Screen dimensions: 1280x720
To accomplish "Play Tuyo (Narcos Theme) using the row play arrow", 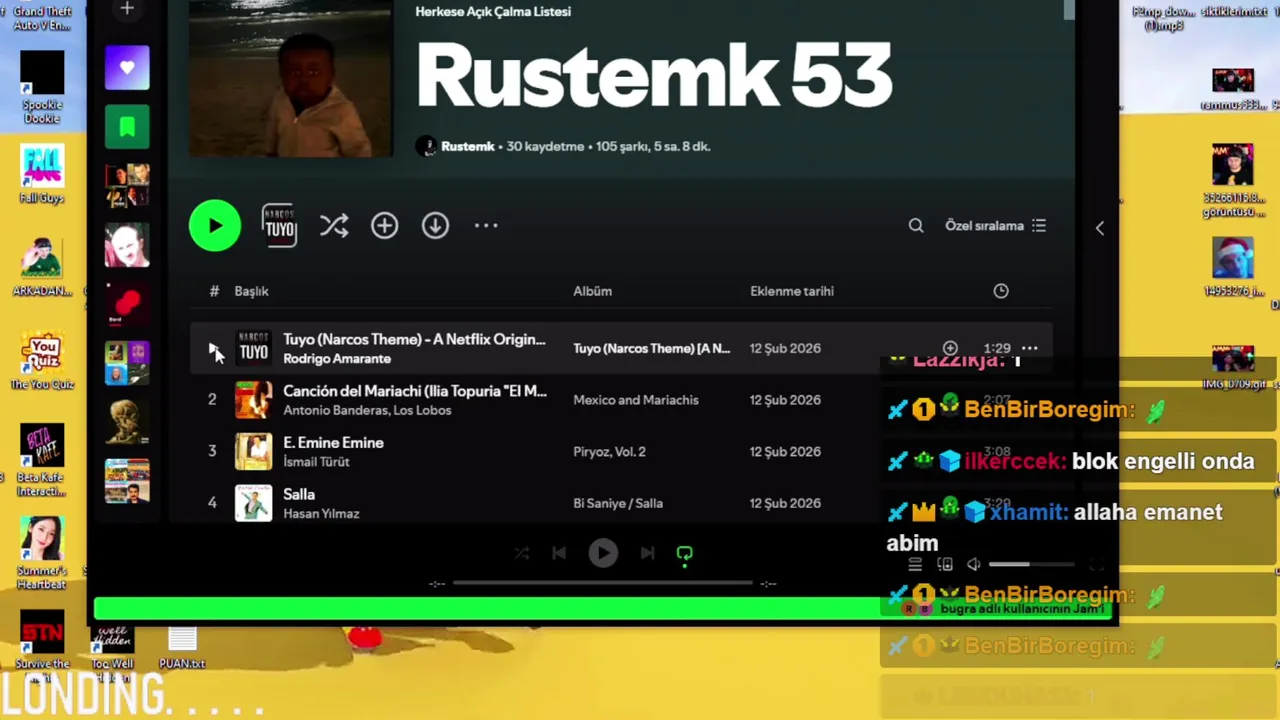I will pos(213,349).
